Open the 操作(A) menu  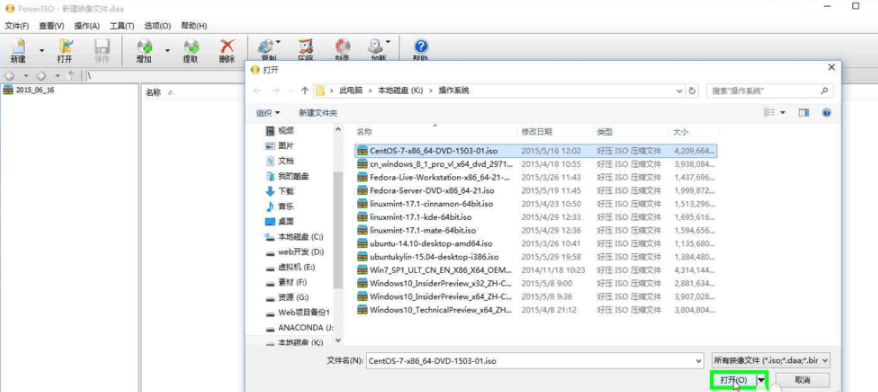tap(87, 26)
